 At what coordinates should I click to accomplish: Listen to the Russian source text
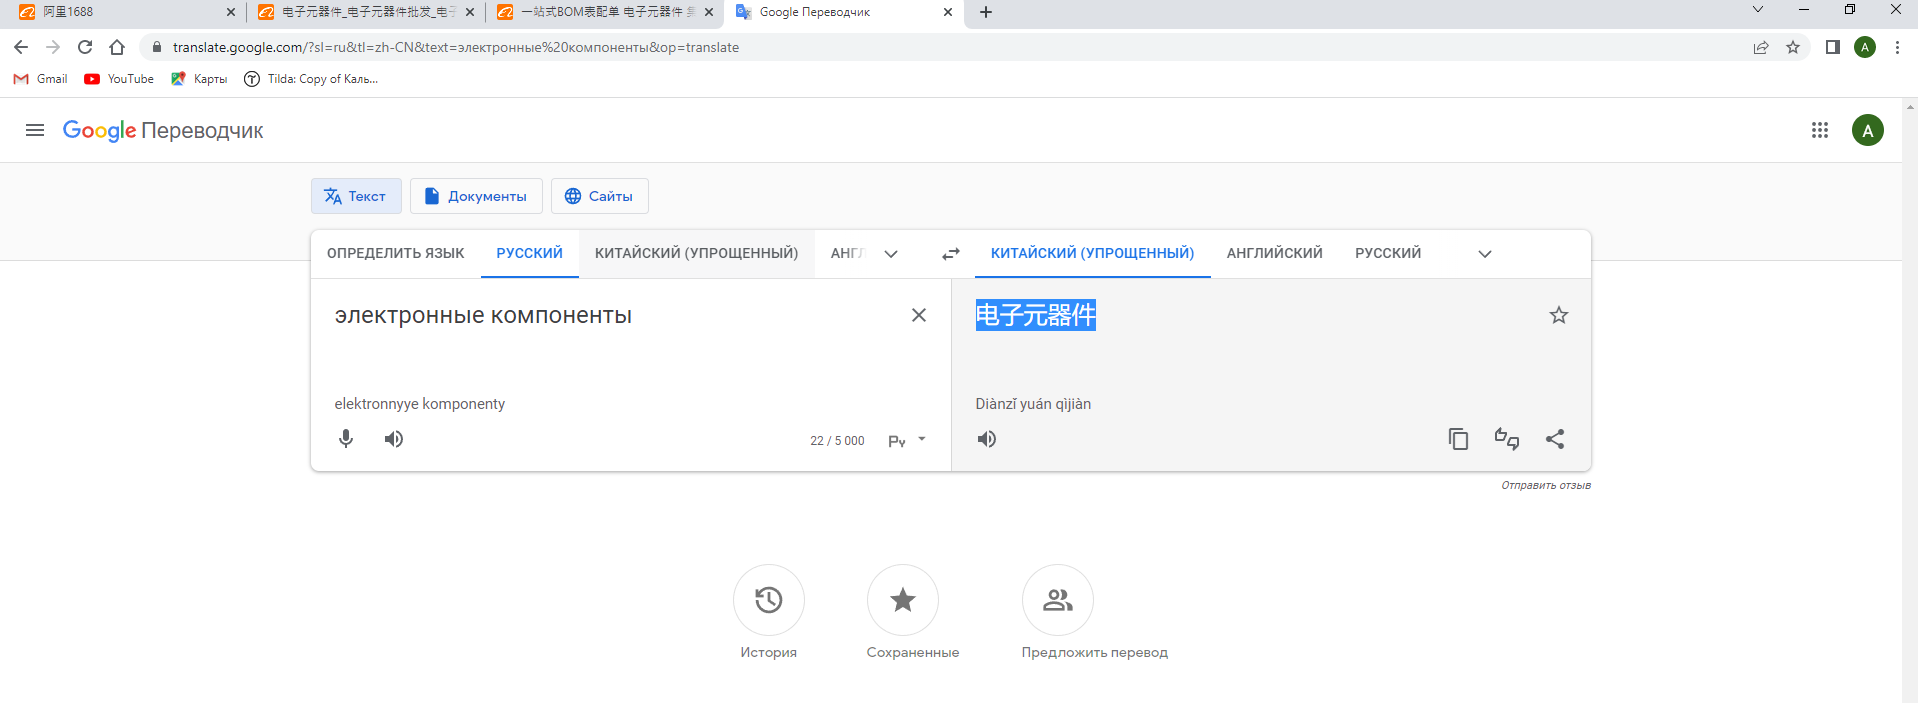(394, 439)
